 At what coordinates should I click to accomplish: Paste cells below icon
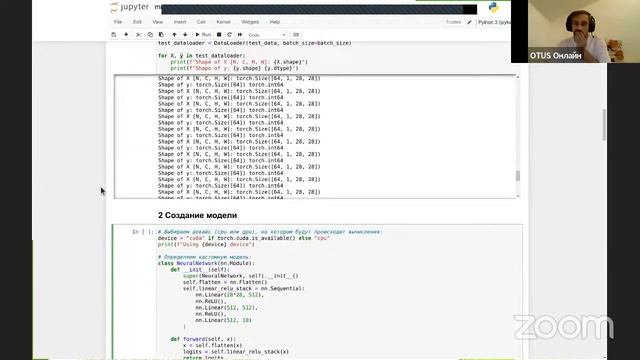point(161,35)
